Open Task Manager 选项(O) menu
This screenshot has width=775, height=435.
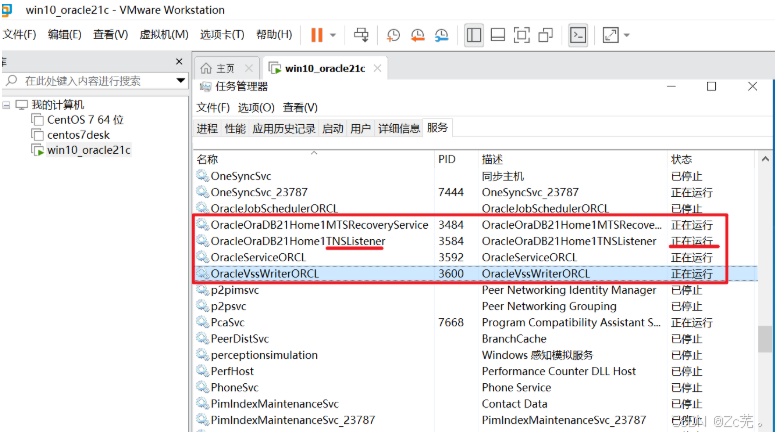coord(256,108)
